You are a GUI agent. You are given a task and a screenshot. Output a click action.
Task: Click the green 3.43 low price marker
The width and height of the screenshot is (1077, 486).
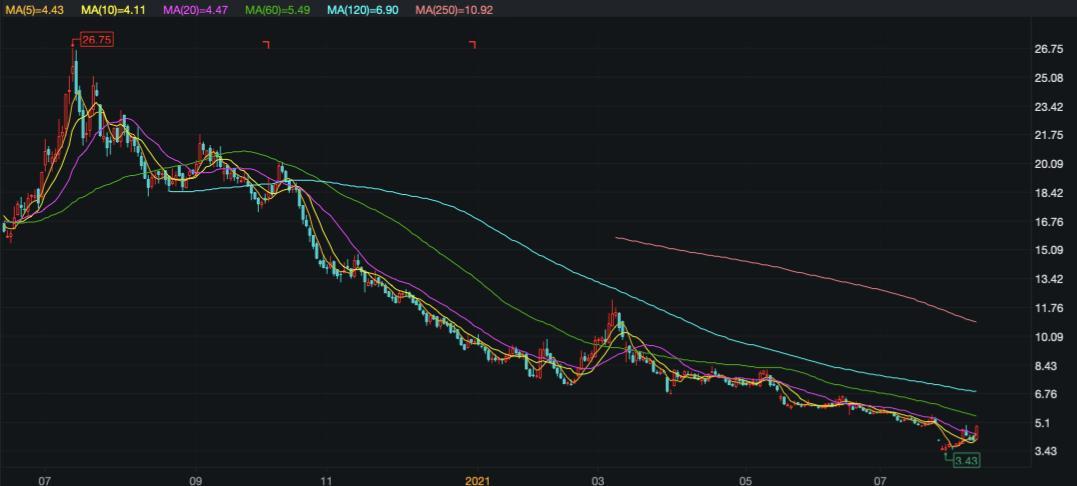click(x=965, y=460)
